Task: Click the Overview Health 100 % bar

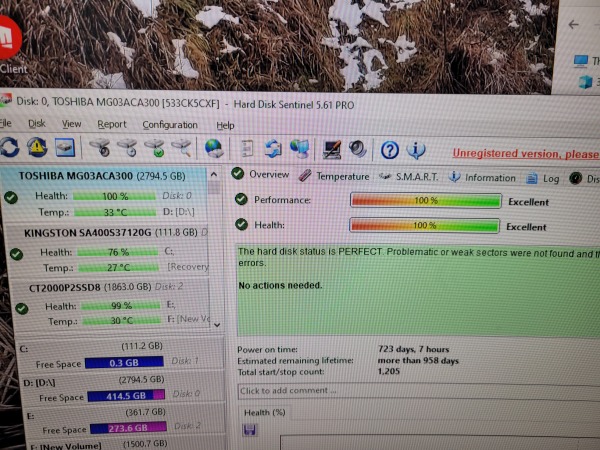Action: tap(424, 225)
